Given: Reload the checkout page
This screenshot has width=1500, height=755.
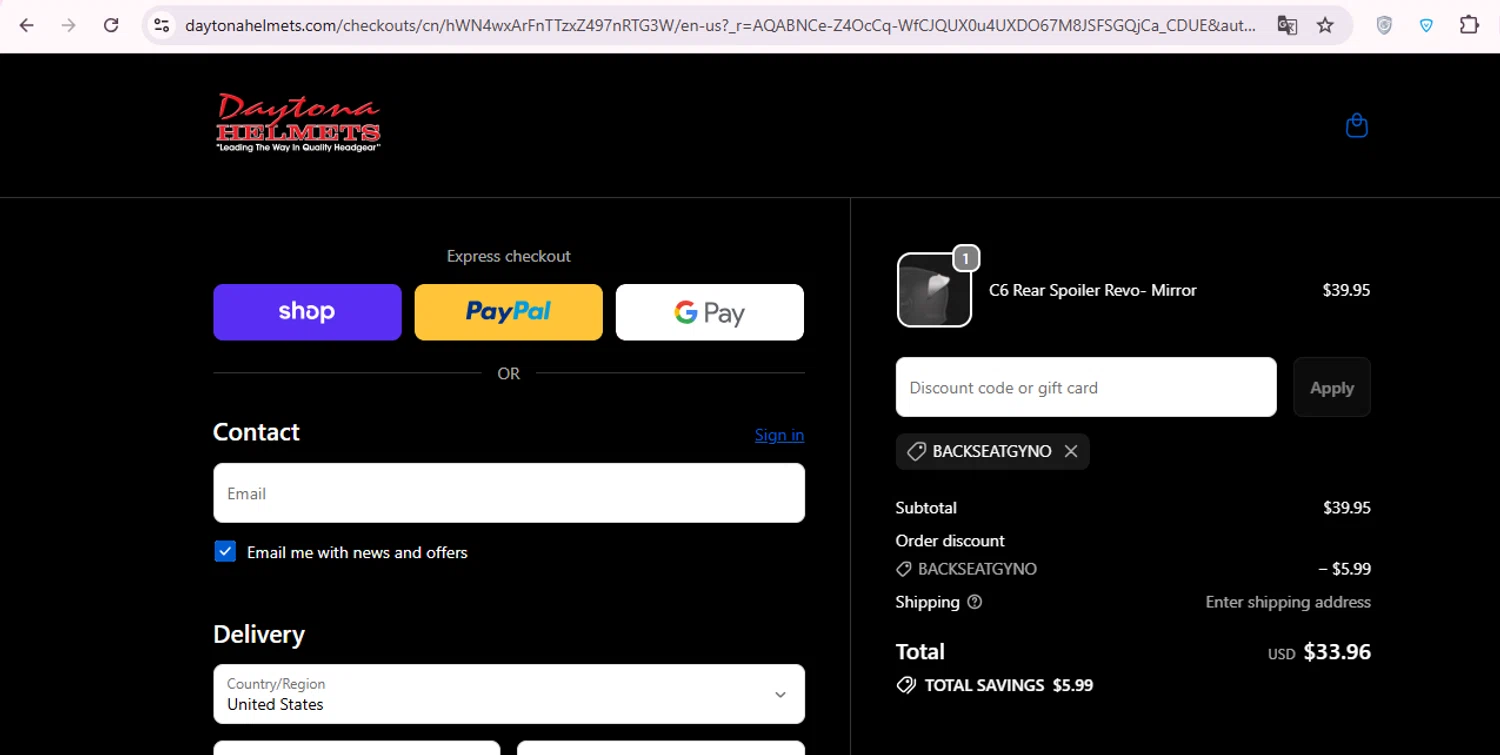Looking at the screenshot, I should tap(111, 25).
